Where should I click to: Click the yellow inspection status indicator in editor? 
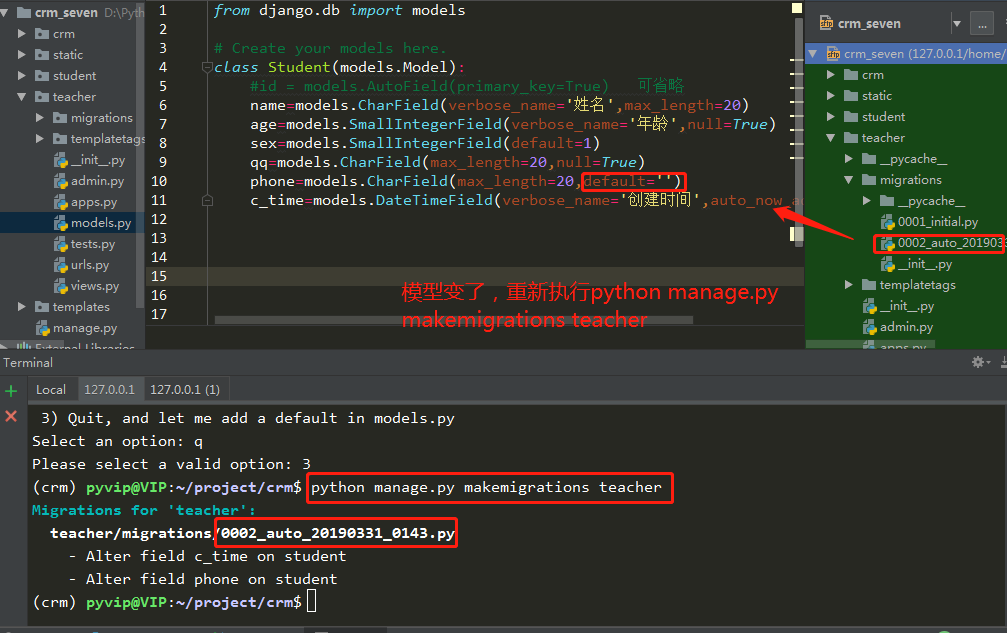pyautogui.click(x=797, y=8)
